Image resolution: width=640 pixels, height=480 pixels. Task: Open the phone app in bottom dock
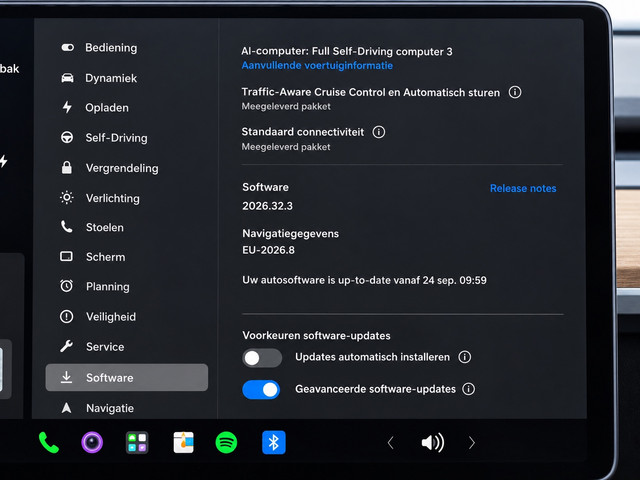[x=49, y=443]
